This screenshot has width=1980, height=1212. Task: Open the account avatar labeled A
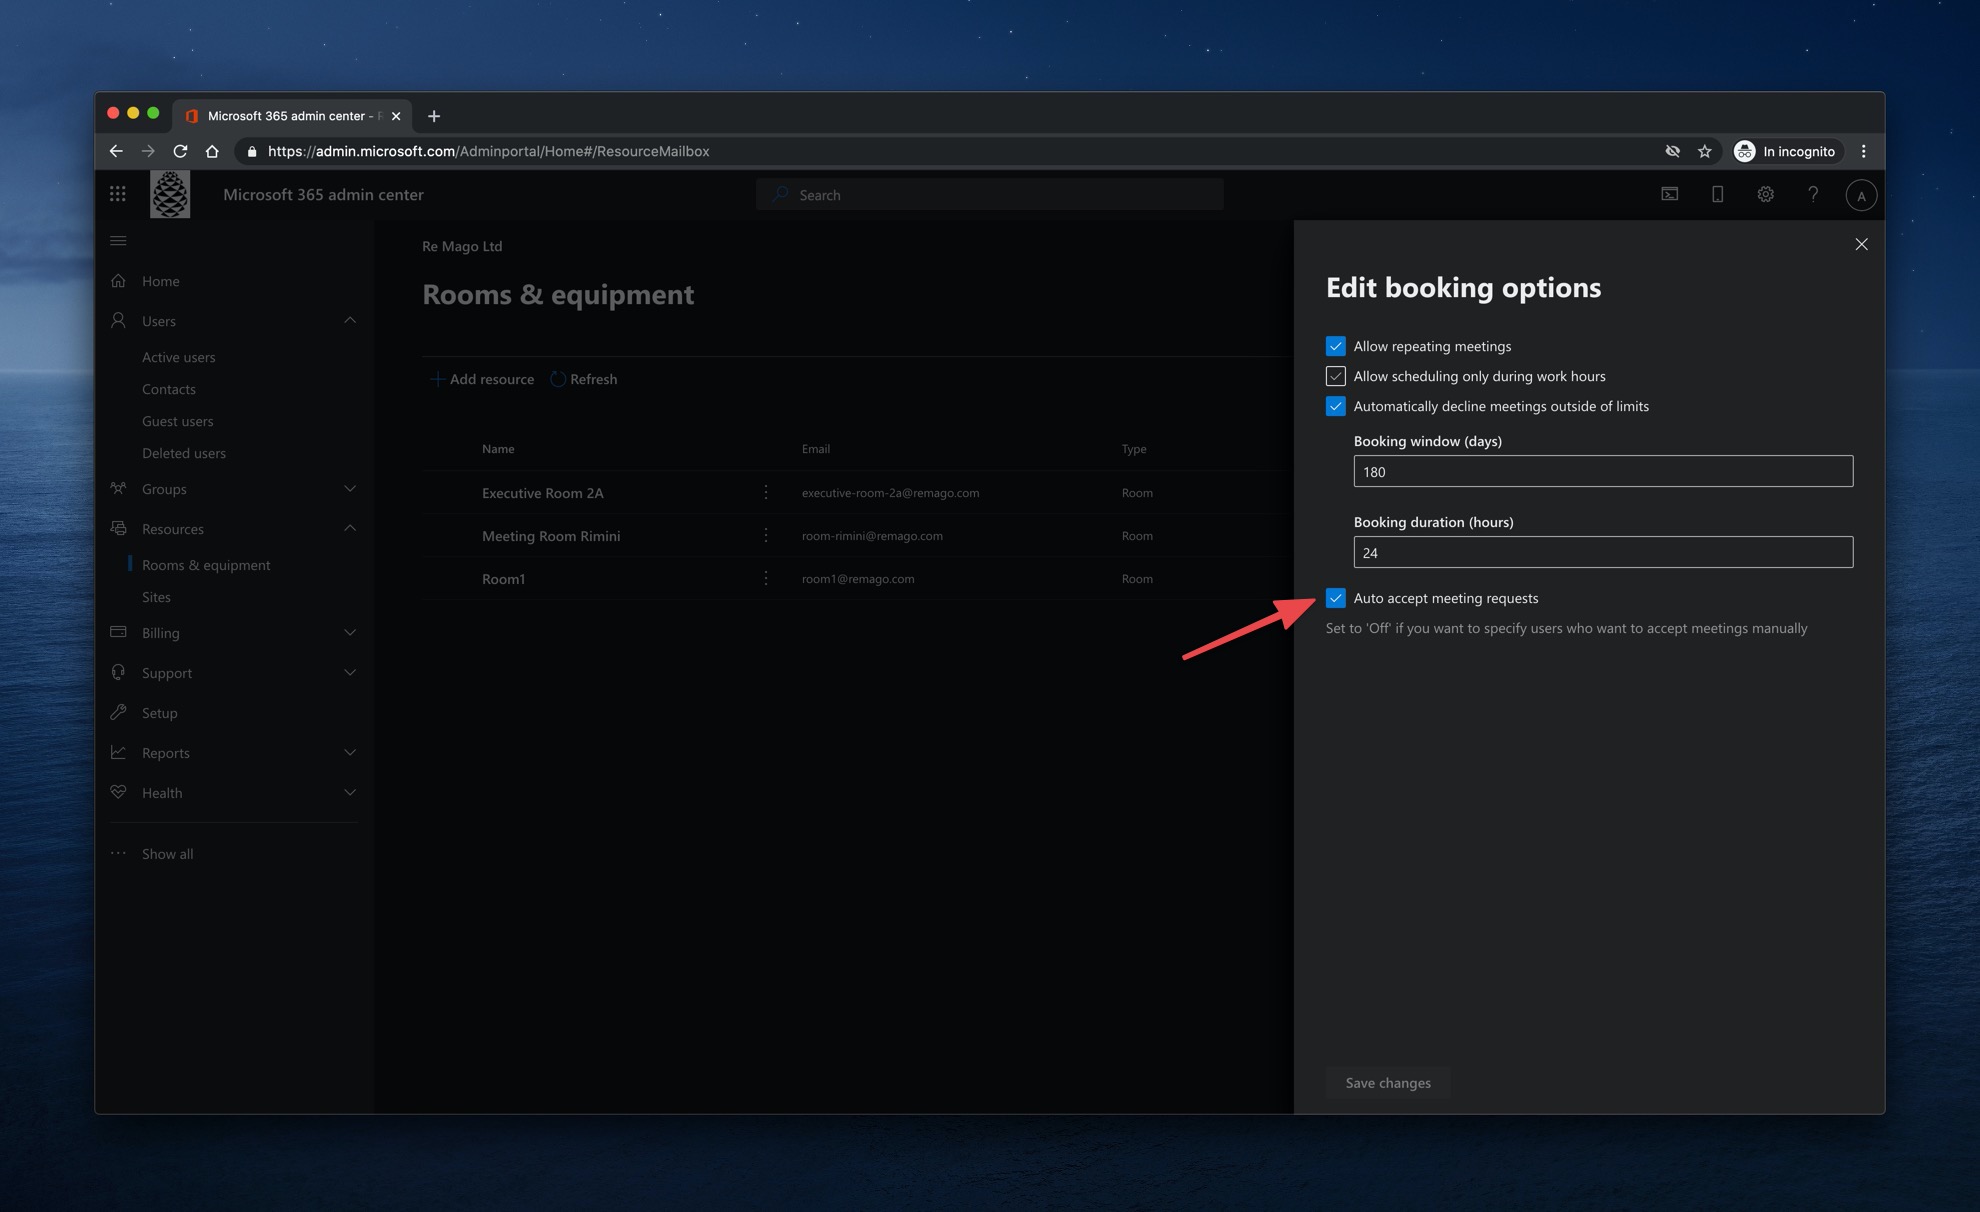[x=1861, y=196]
